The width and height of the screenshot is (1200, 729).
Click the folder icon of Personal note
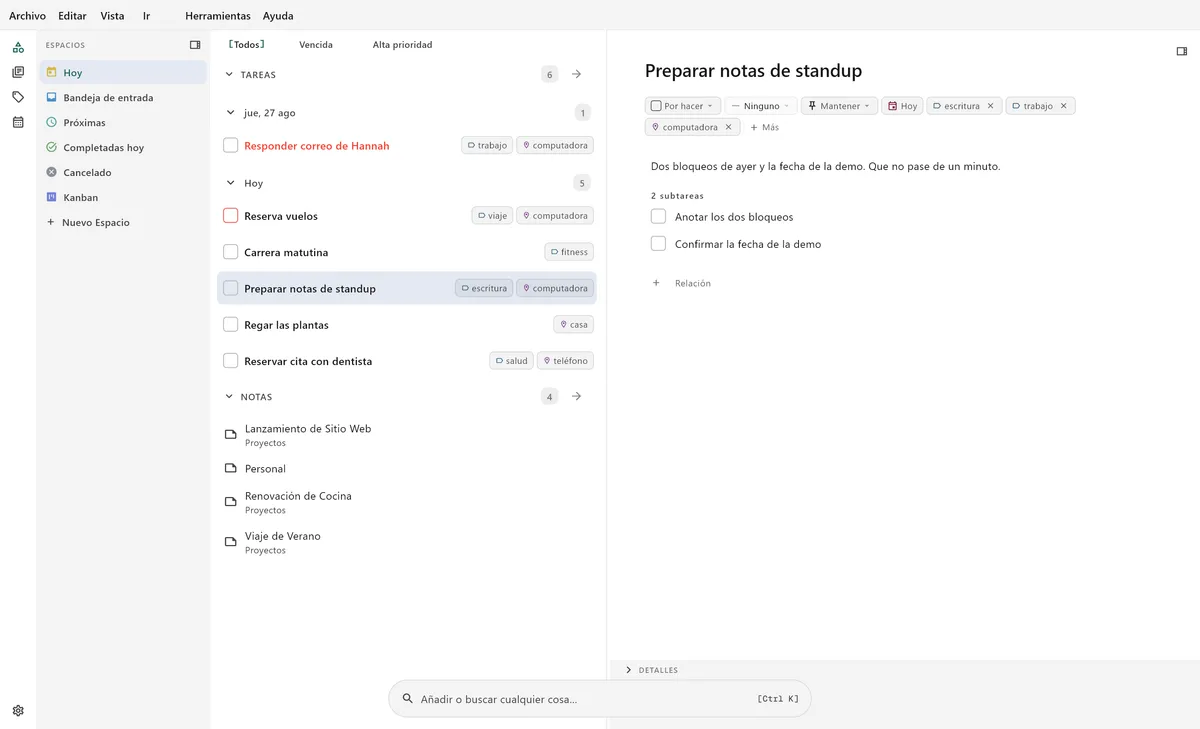pos(231,468)
